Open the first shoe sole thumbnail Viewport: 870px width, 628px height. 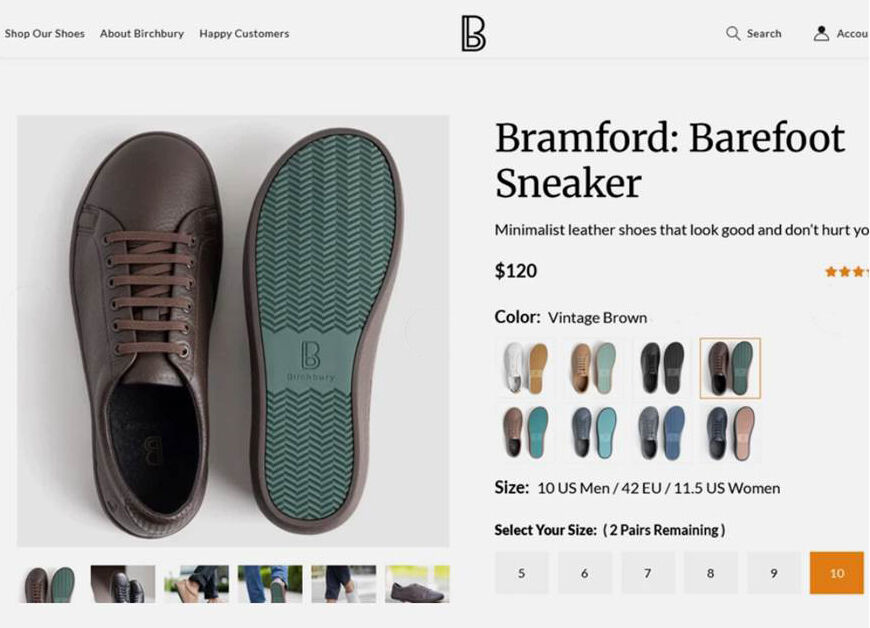(50, 584)
